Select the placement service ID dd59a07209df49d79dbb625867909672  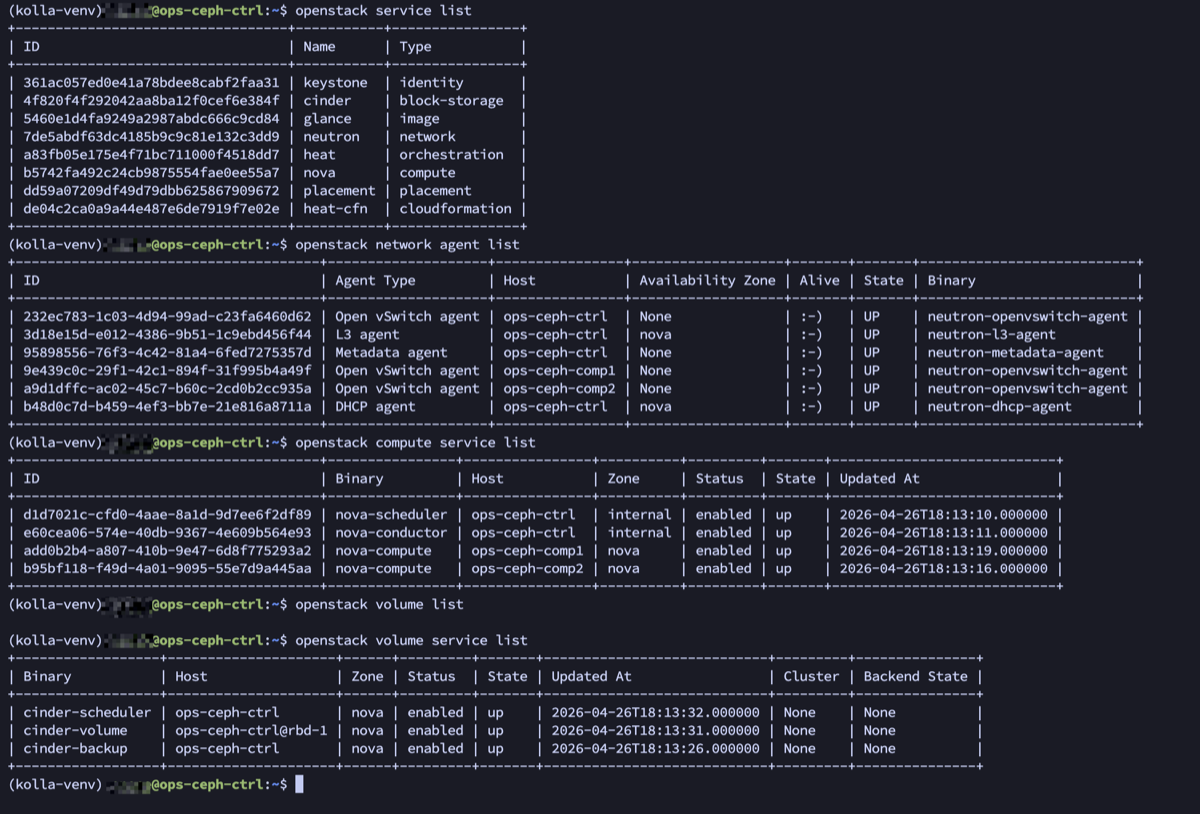151,191
